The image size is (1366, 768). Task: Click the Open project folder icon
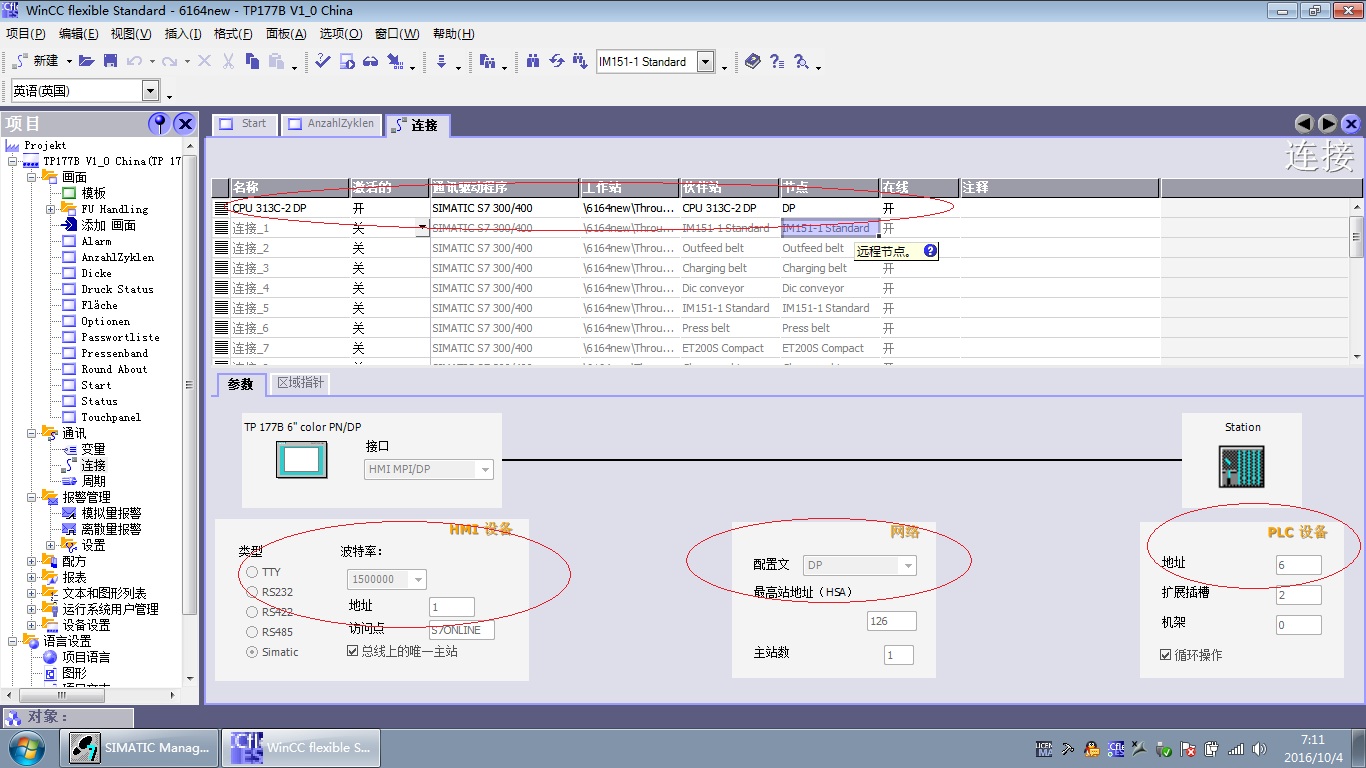pos(87,61)
